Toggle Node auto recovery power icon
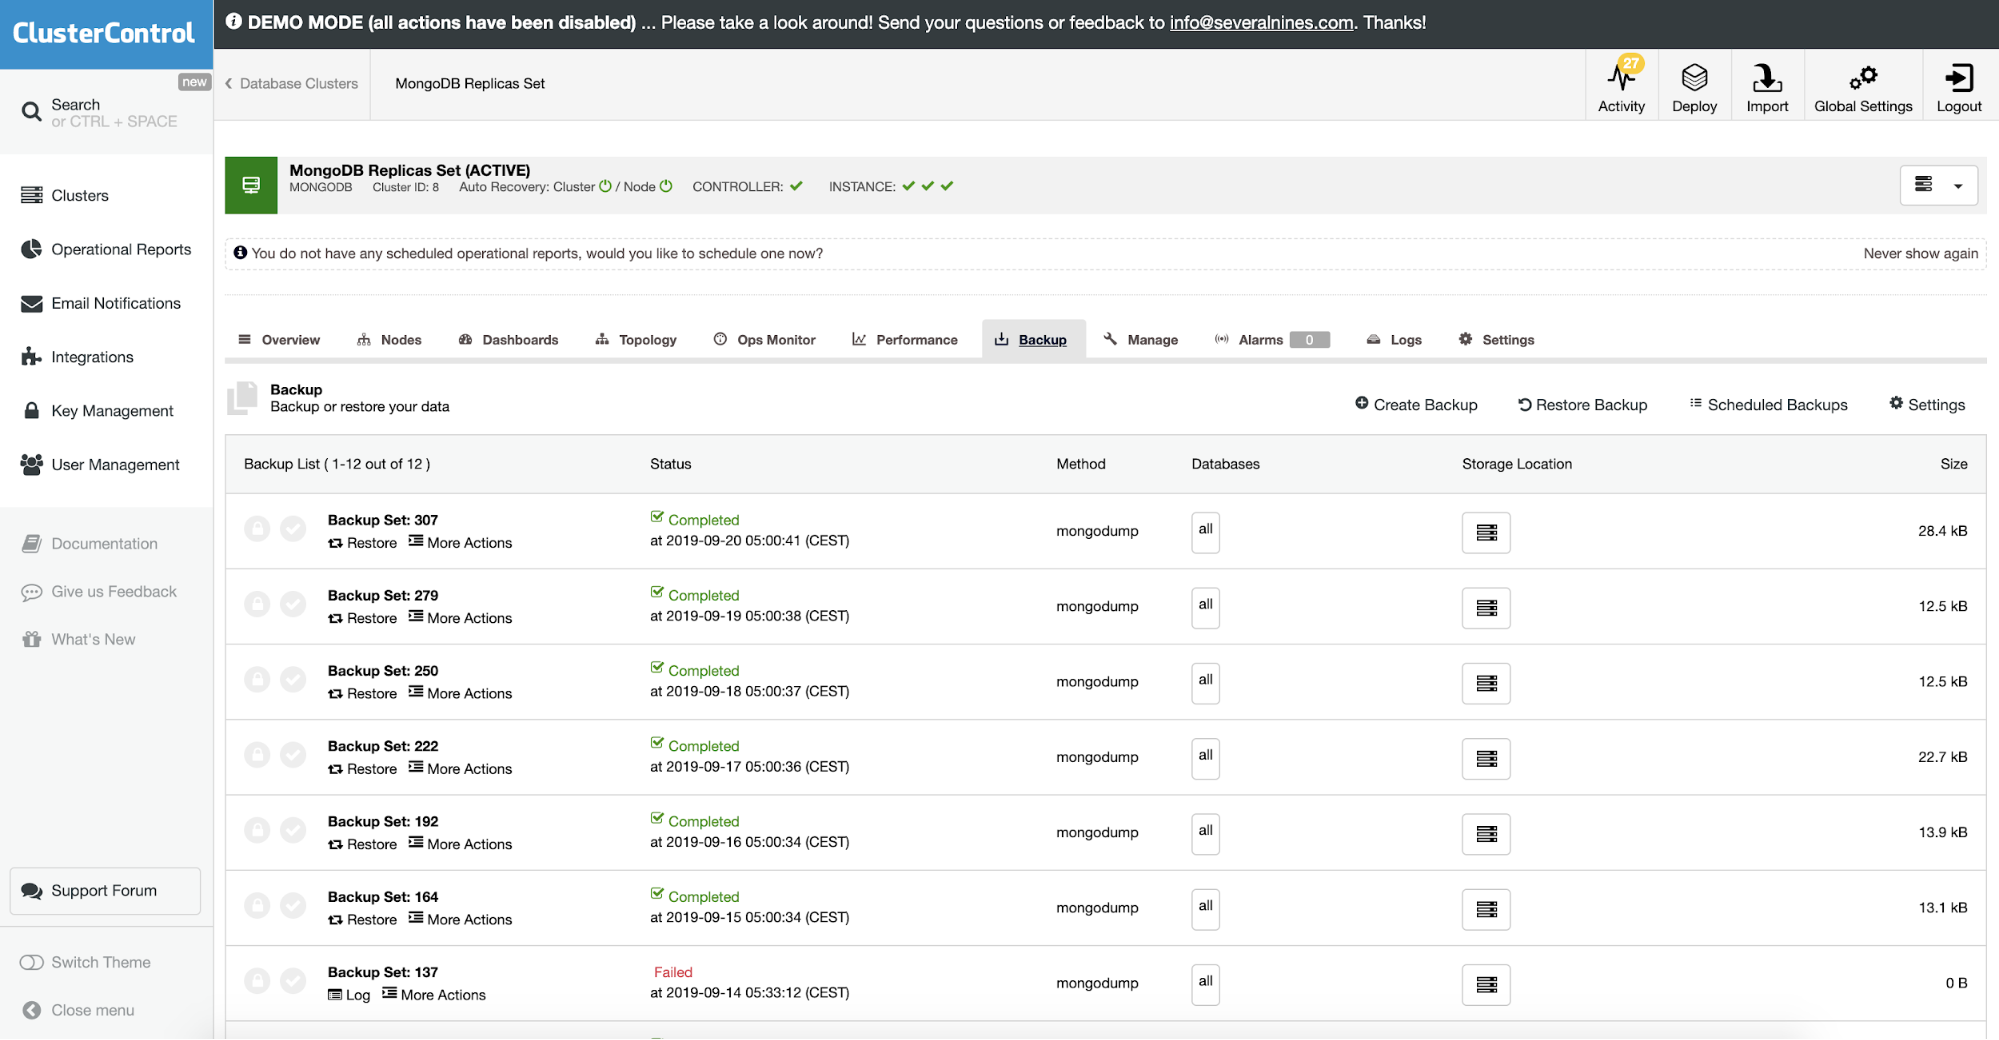The image size is (1999, 1040). 666,186
